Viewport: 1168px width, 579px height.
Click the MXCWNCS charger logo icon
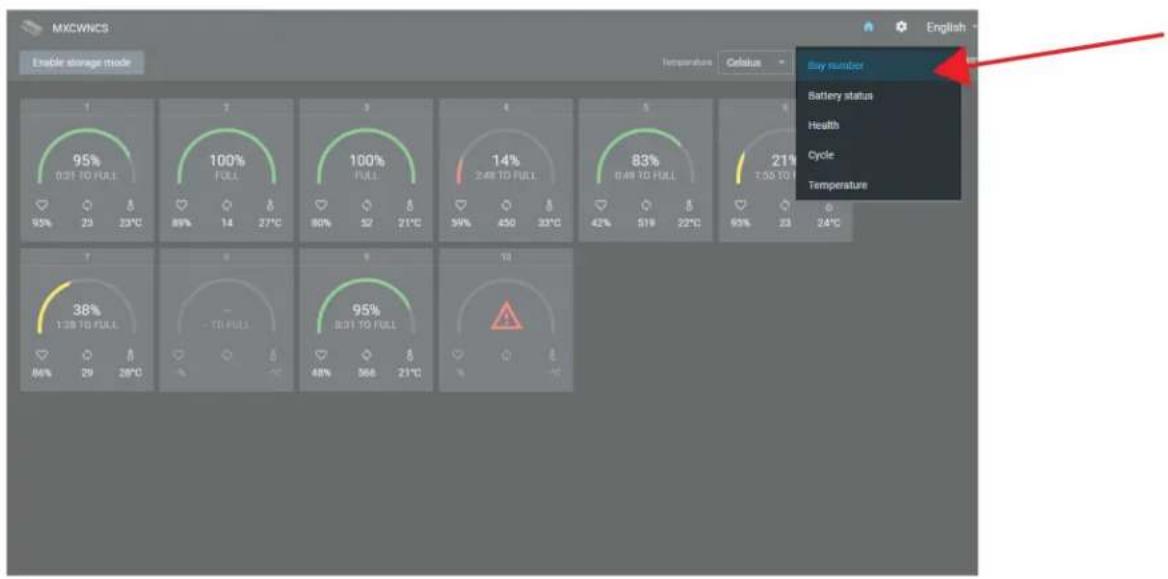[31, 28]
